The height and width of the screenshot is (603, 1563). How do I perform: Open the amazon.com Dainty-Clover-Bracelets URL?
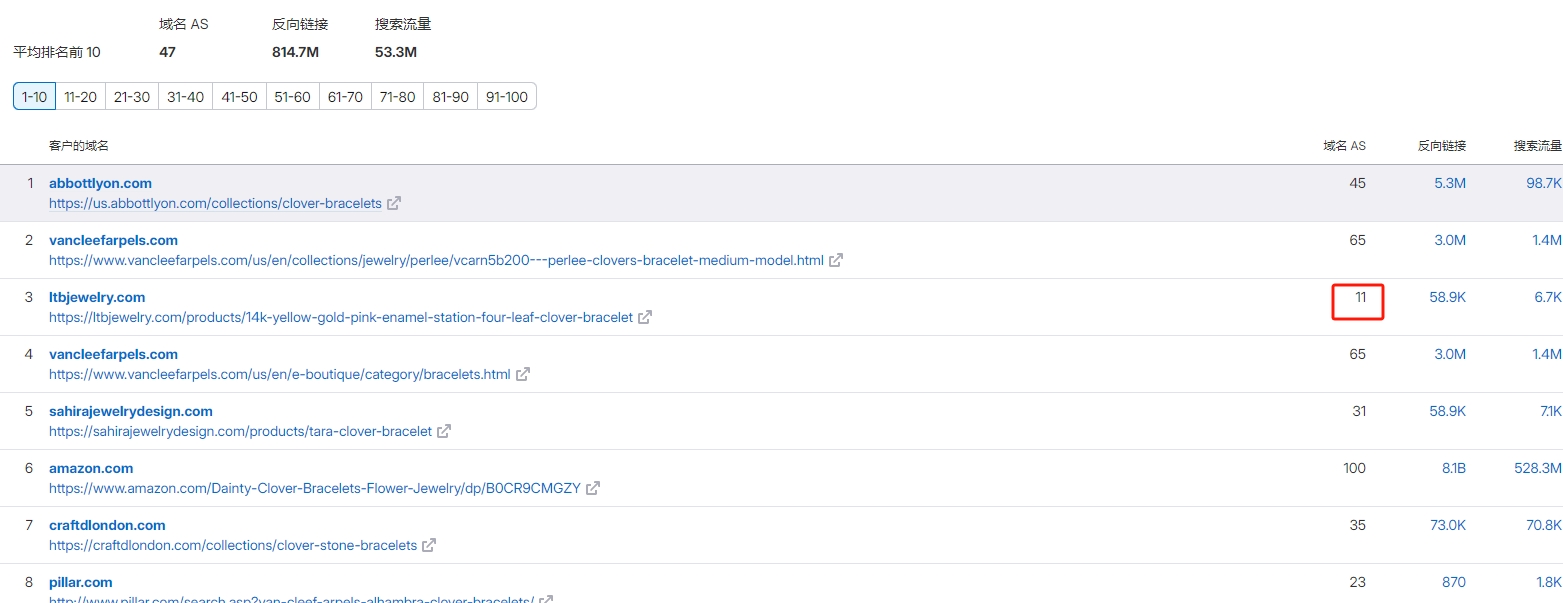point(315,488)
